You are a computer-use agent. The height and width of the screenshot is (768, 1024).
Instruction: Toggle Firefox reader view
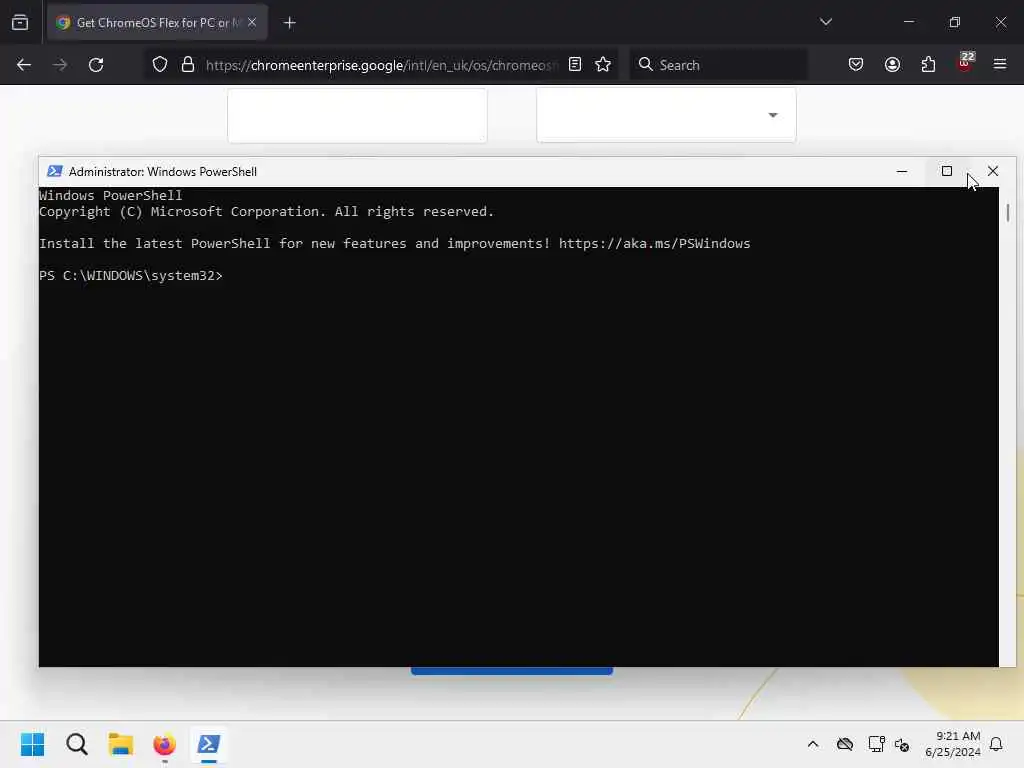(575, 64)
